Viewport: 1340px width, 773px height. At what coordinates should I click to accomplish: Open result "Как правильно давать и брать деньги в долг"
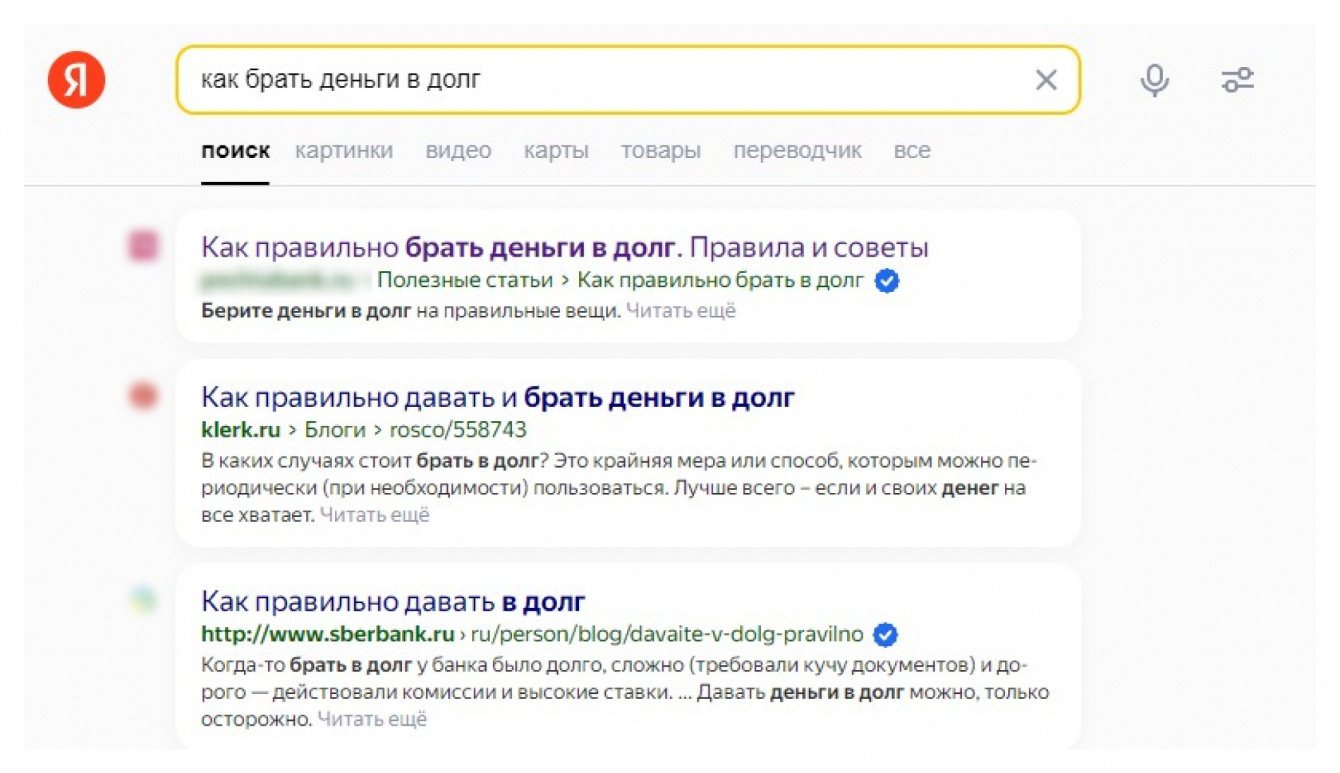tap(498, 397)
